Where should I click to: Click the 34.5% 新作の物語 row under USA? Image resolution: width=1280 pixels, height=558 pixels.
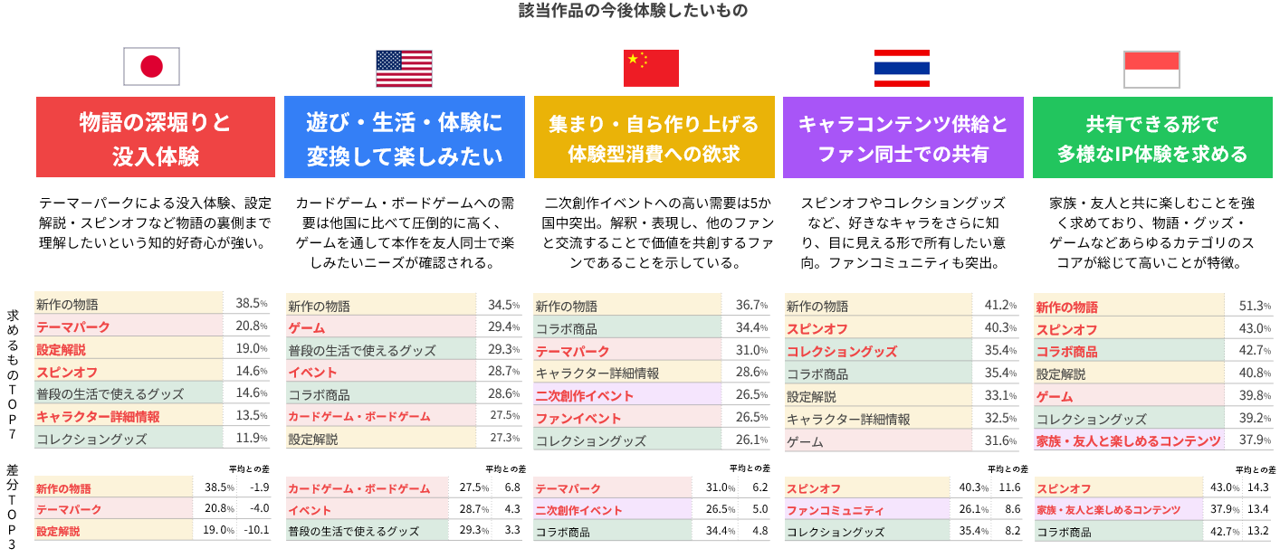[x=404, y=305]
